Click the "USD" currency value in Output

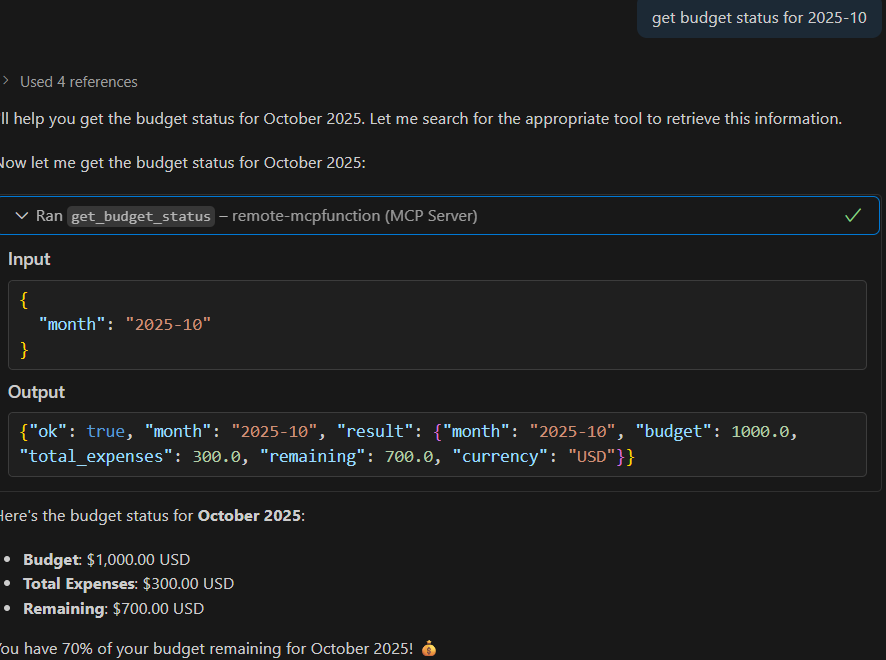tap(592, 456)
